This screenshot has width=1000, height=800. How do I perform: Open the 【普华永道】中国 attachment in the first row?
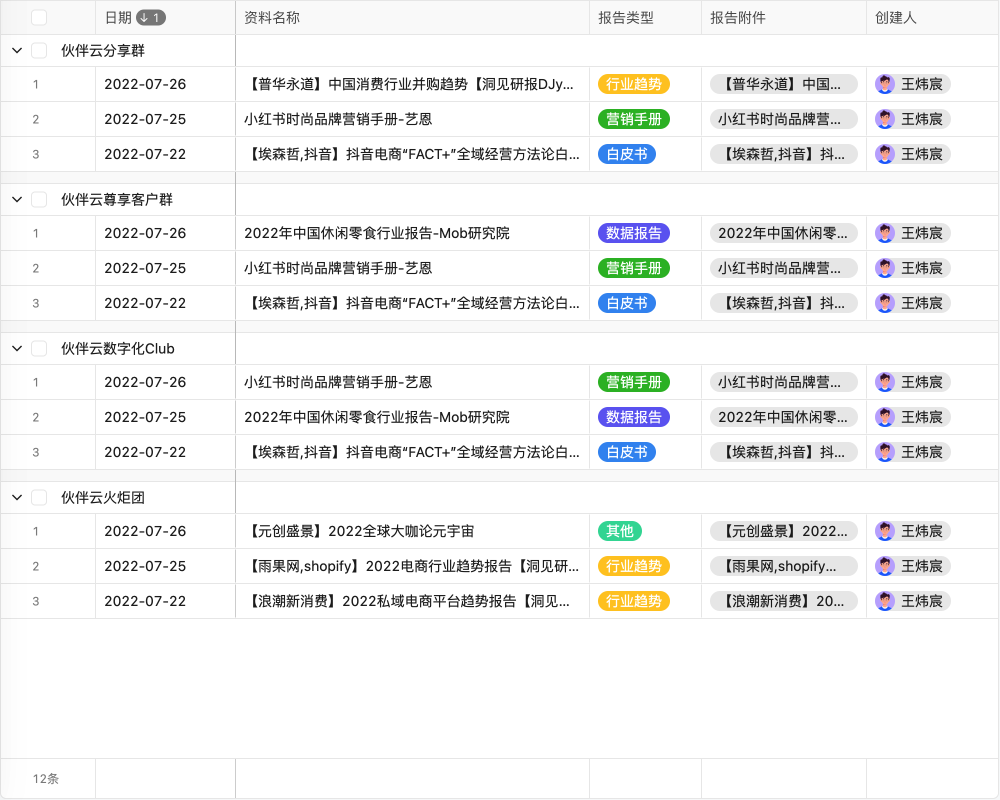(x=782, y=84)
